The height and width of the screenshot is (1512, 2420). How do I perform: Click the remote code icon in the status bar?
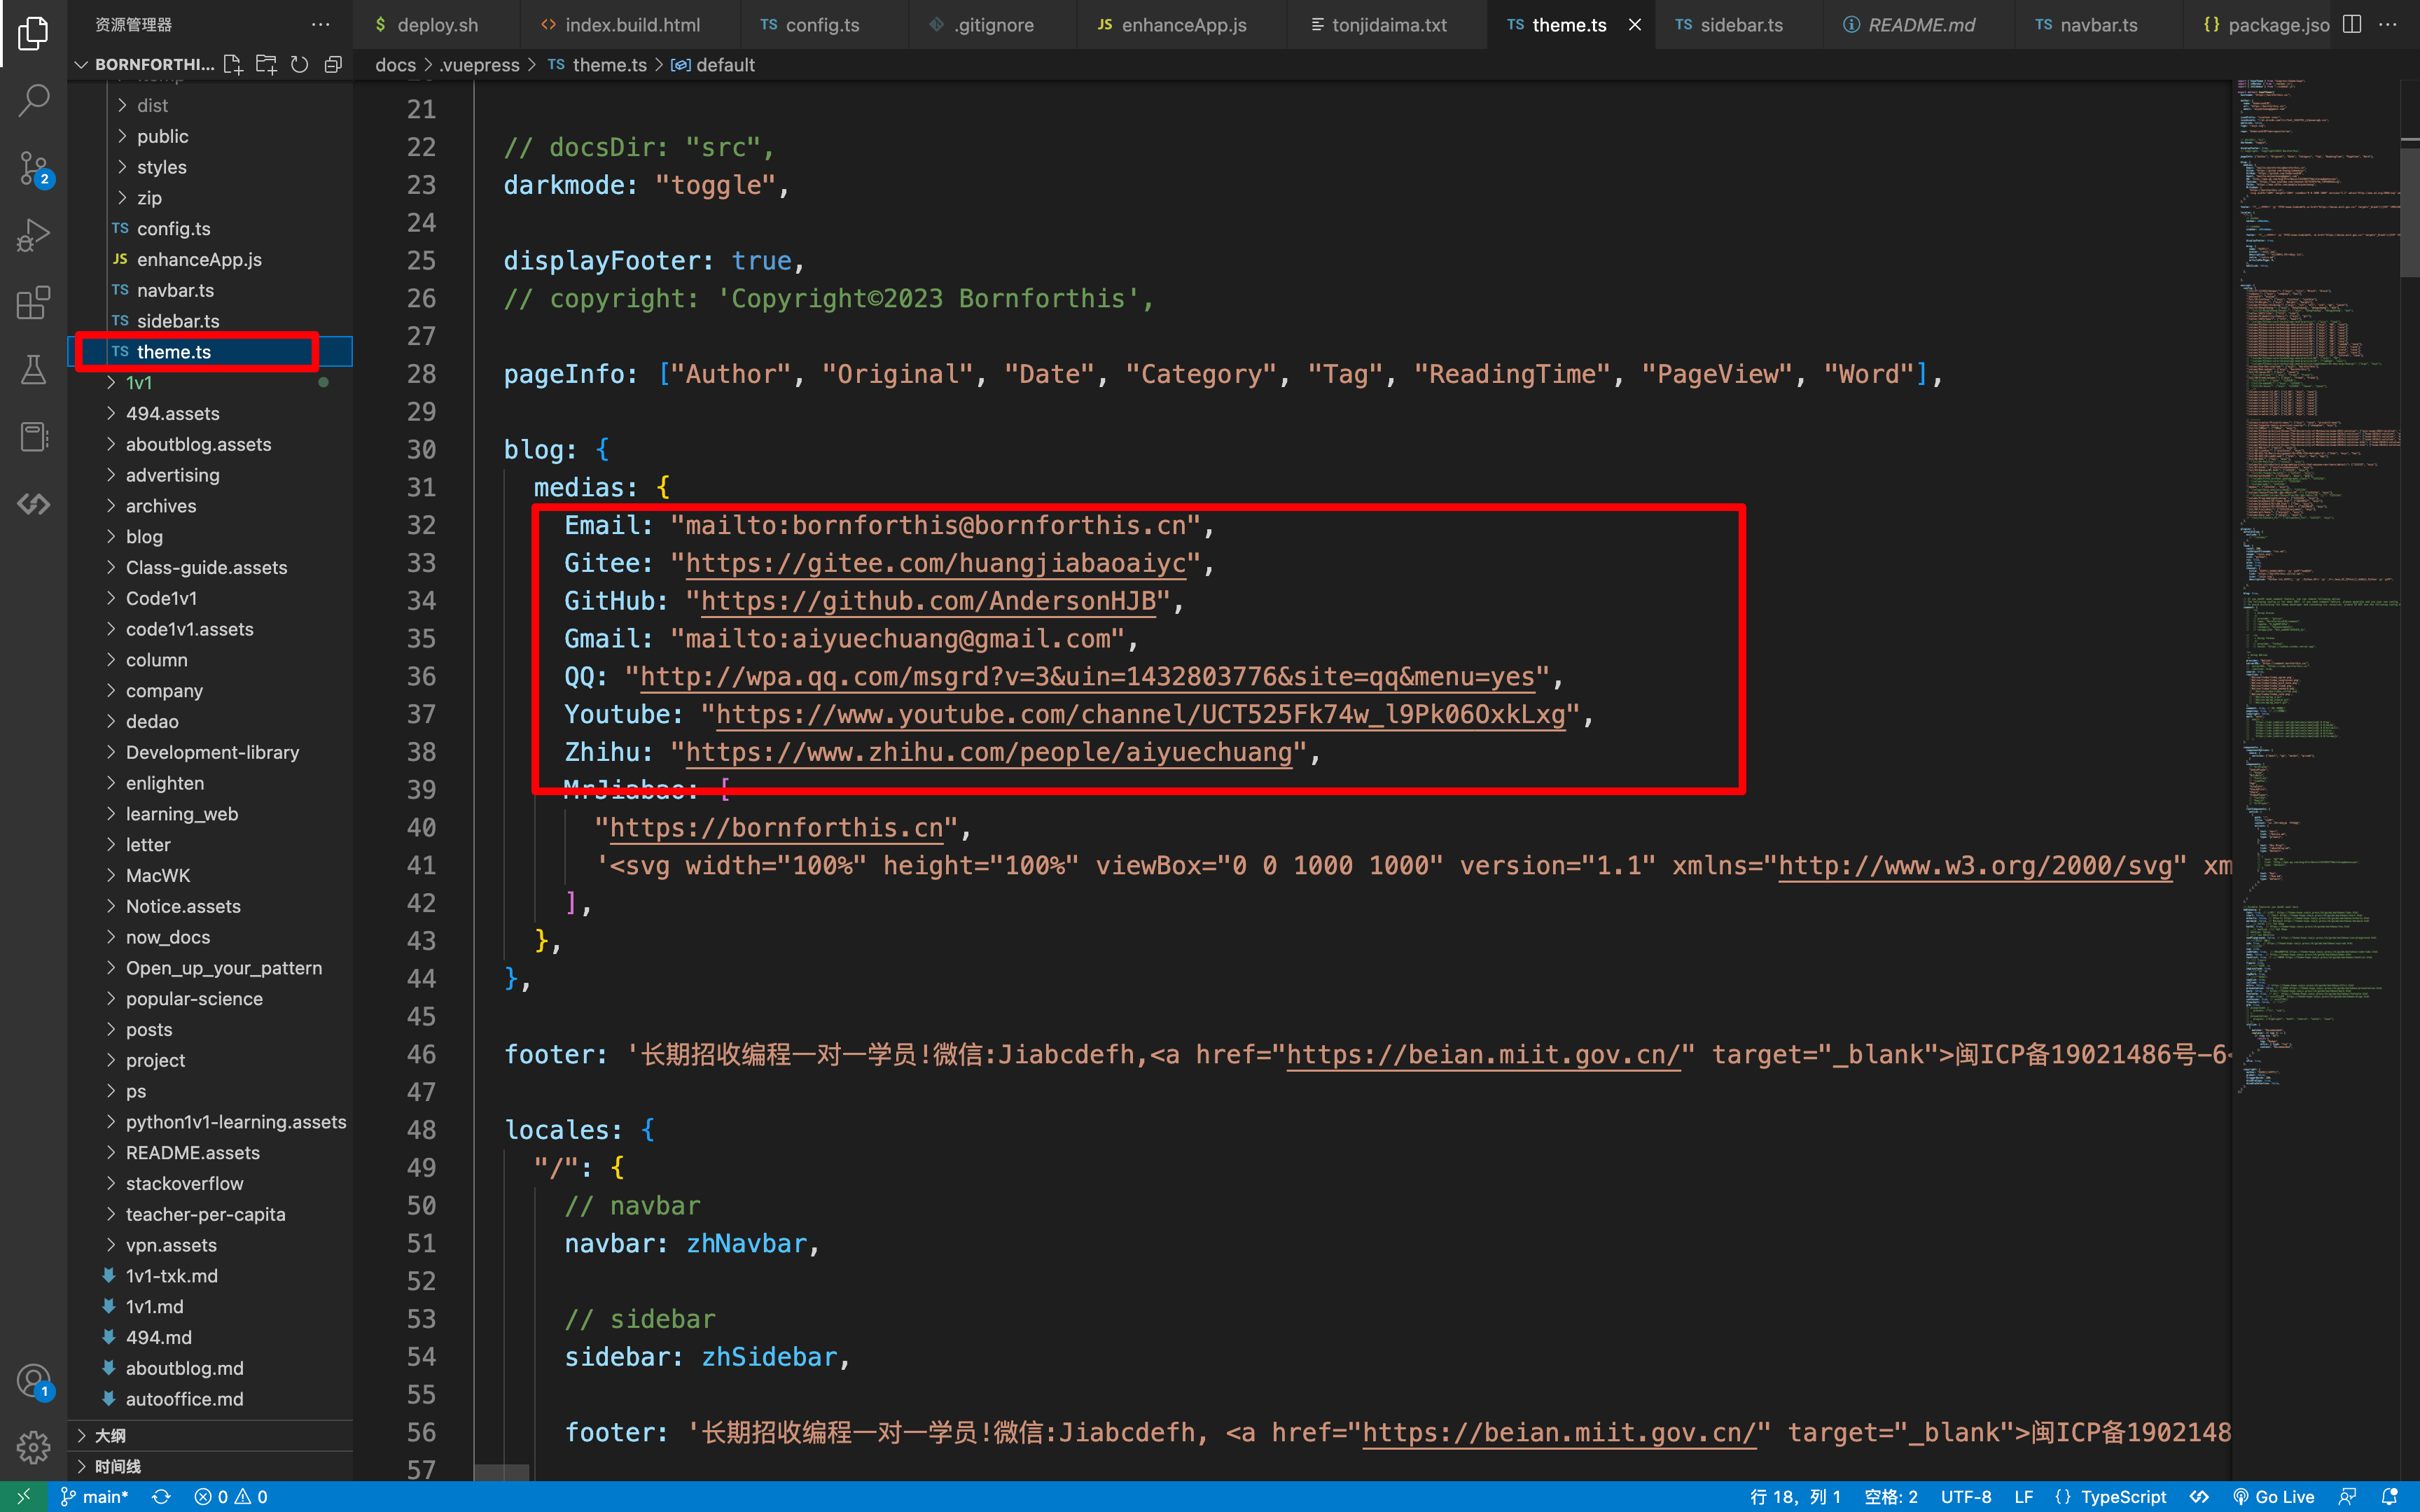(2199, 1496)
